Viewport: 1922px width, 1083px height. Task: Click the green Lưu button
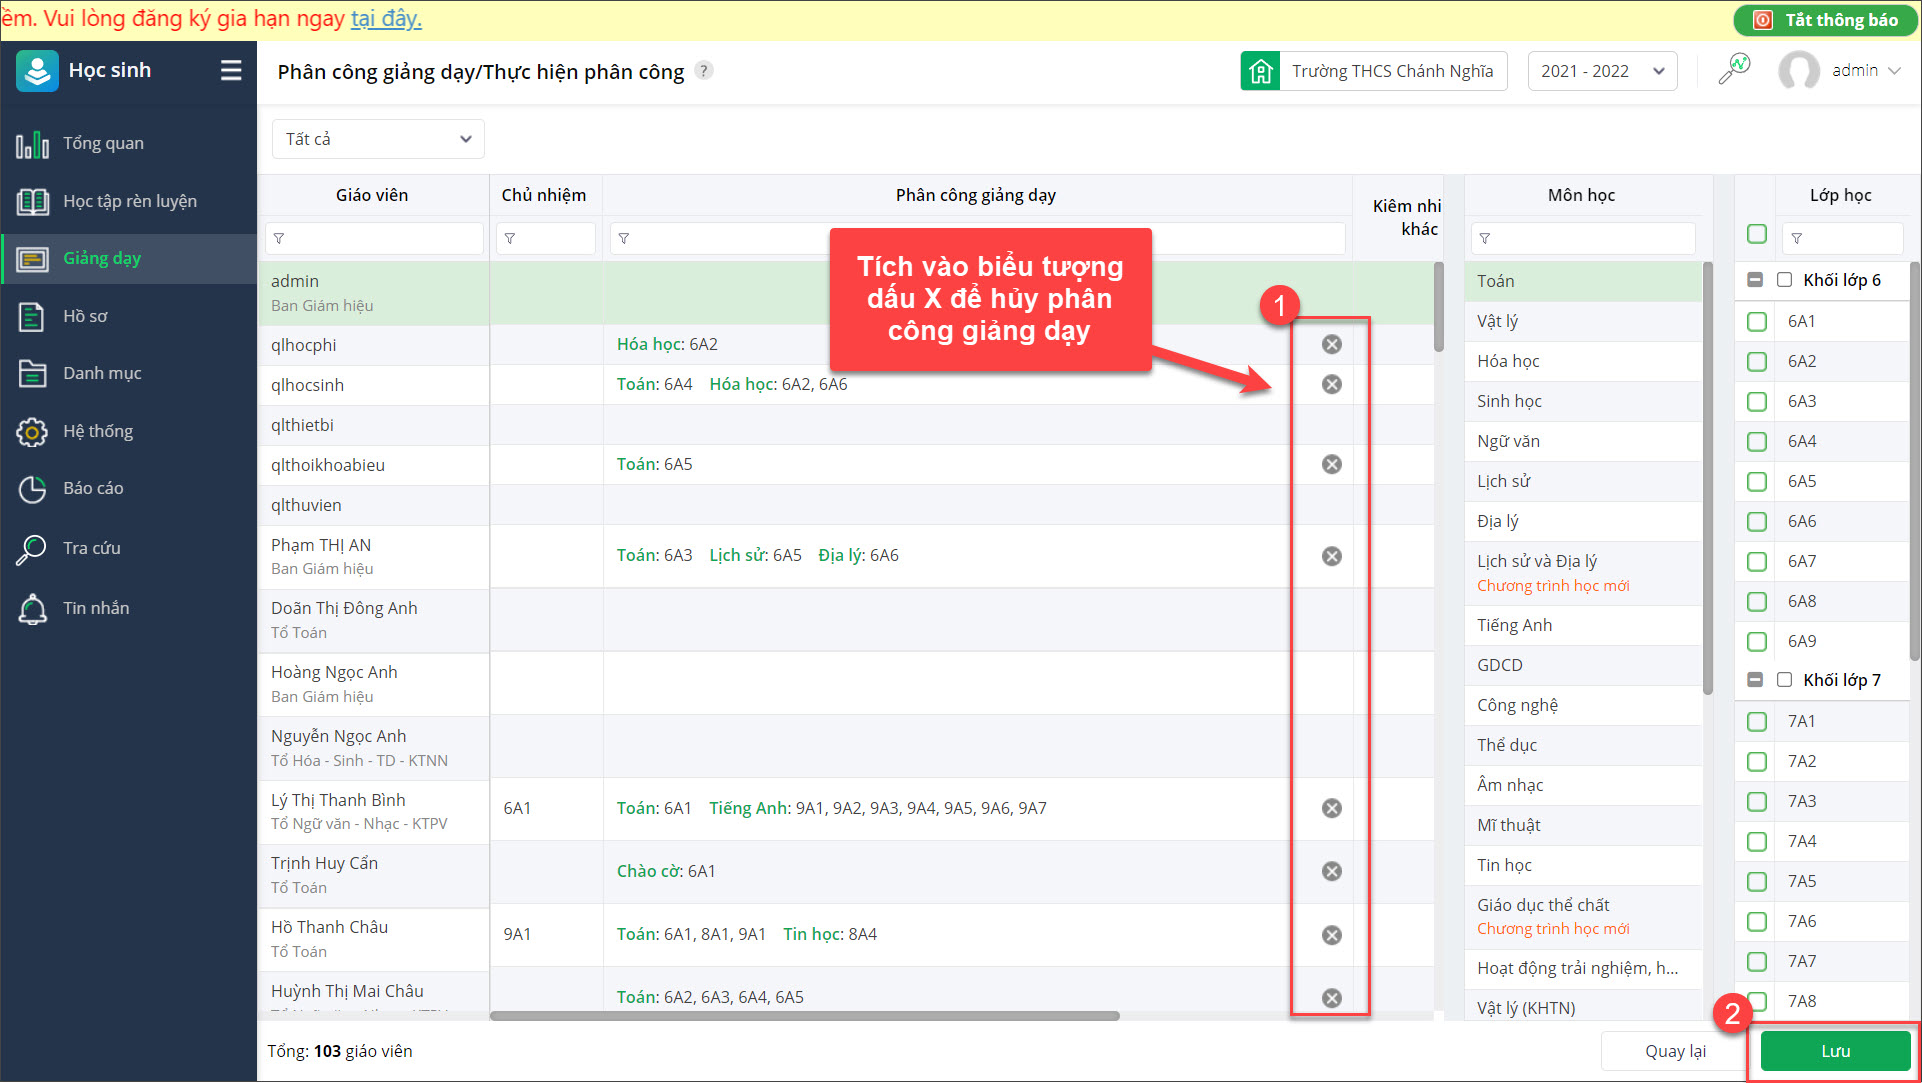[1834, 1051]
